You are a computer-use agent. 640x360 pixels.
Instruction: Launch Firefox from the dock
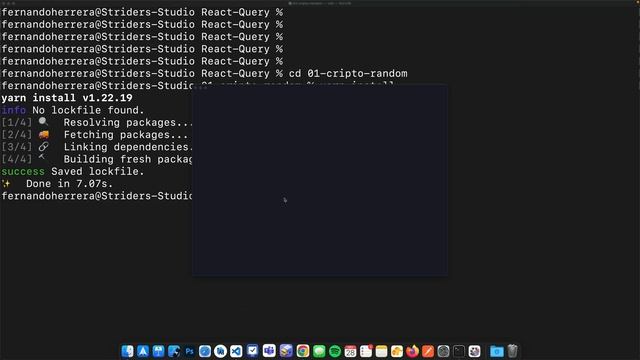[413, 351]
